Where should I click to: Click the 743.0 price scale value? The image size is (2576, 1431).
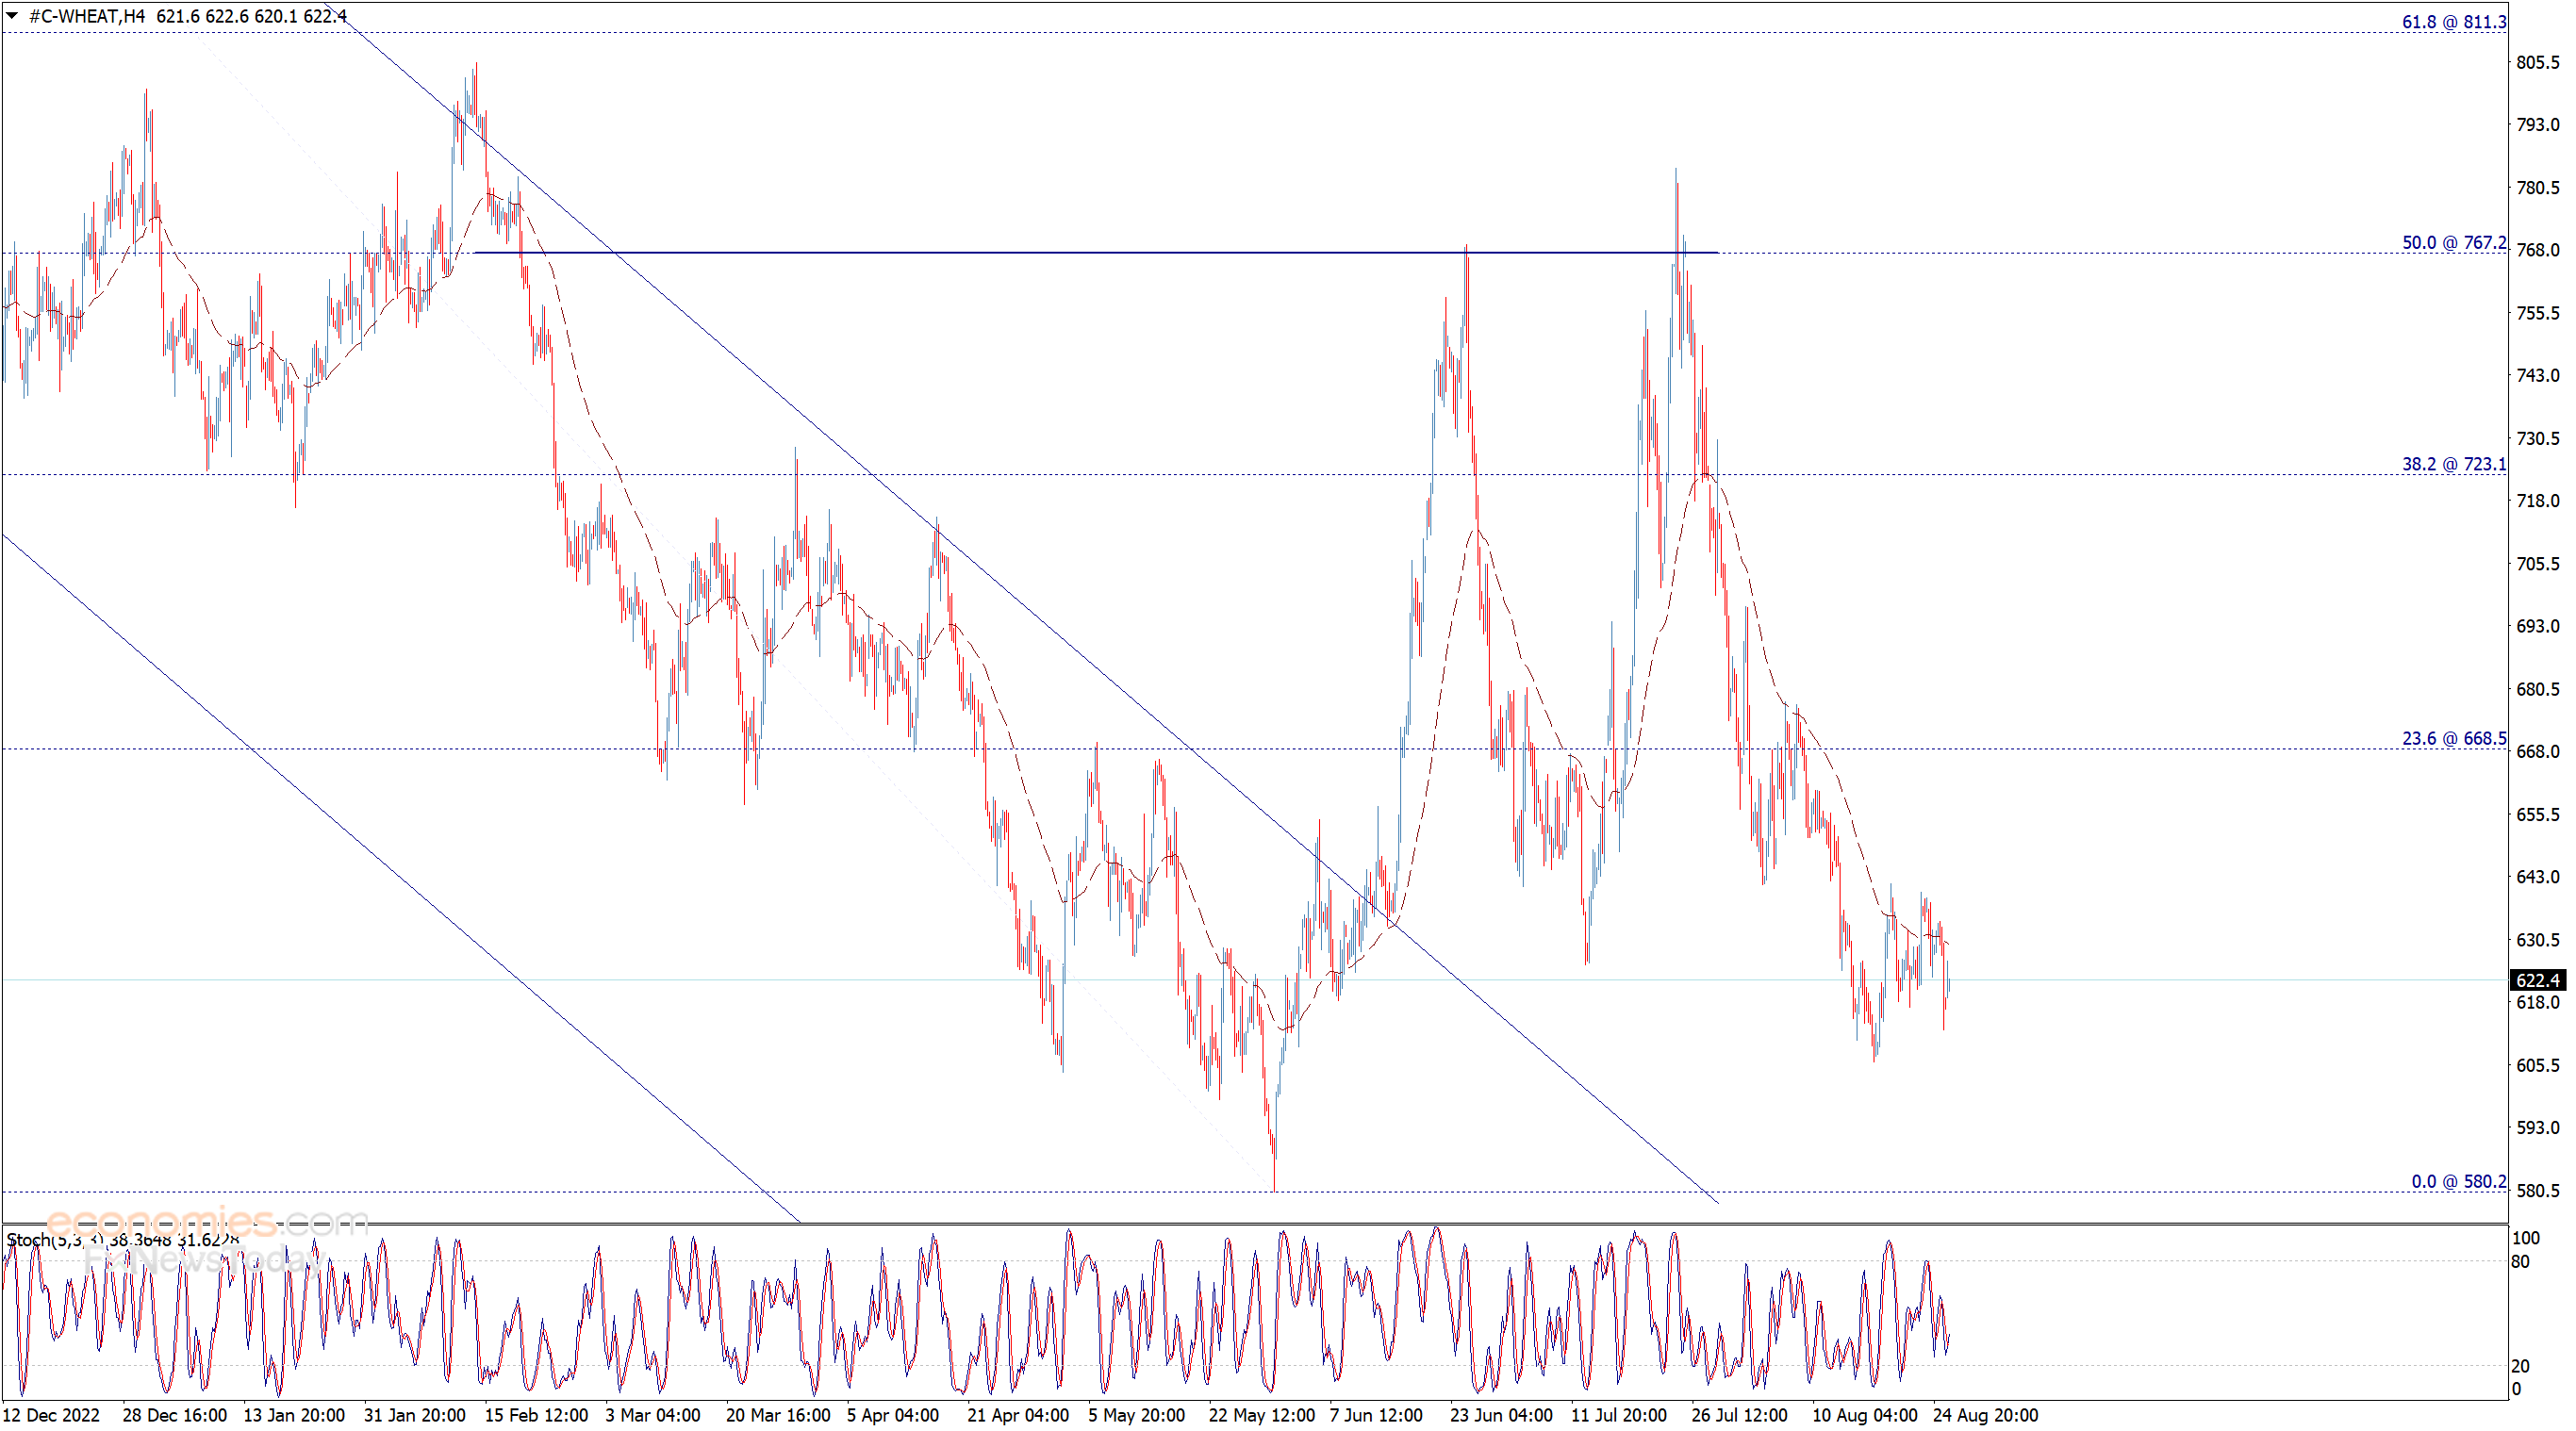click(x=2538, y=375)
